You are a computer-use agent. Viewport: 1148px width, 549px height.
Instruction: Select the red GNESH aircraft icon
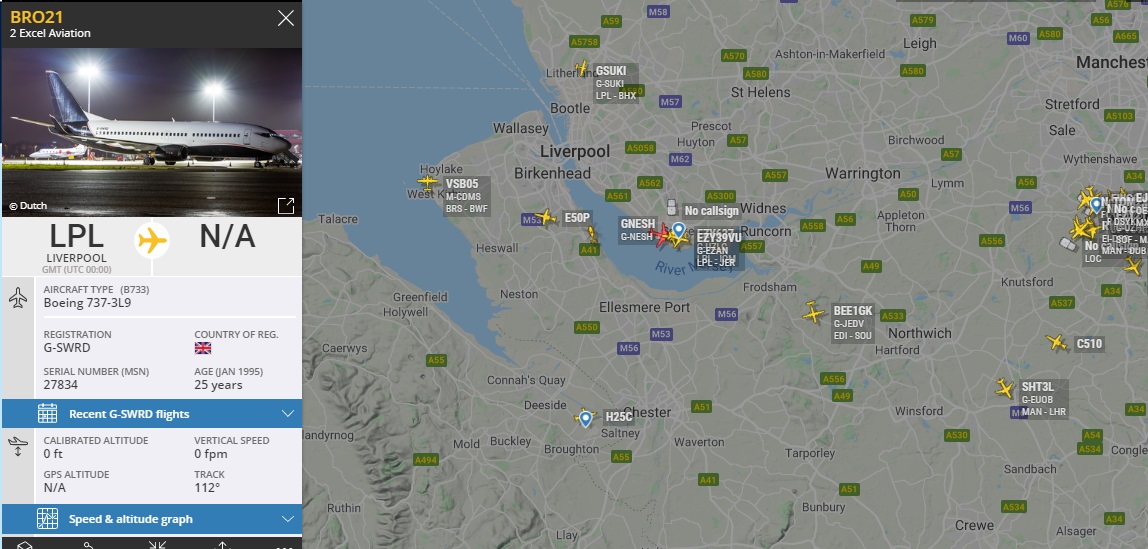coord(660,234)
